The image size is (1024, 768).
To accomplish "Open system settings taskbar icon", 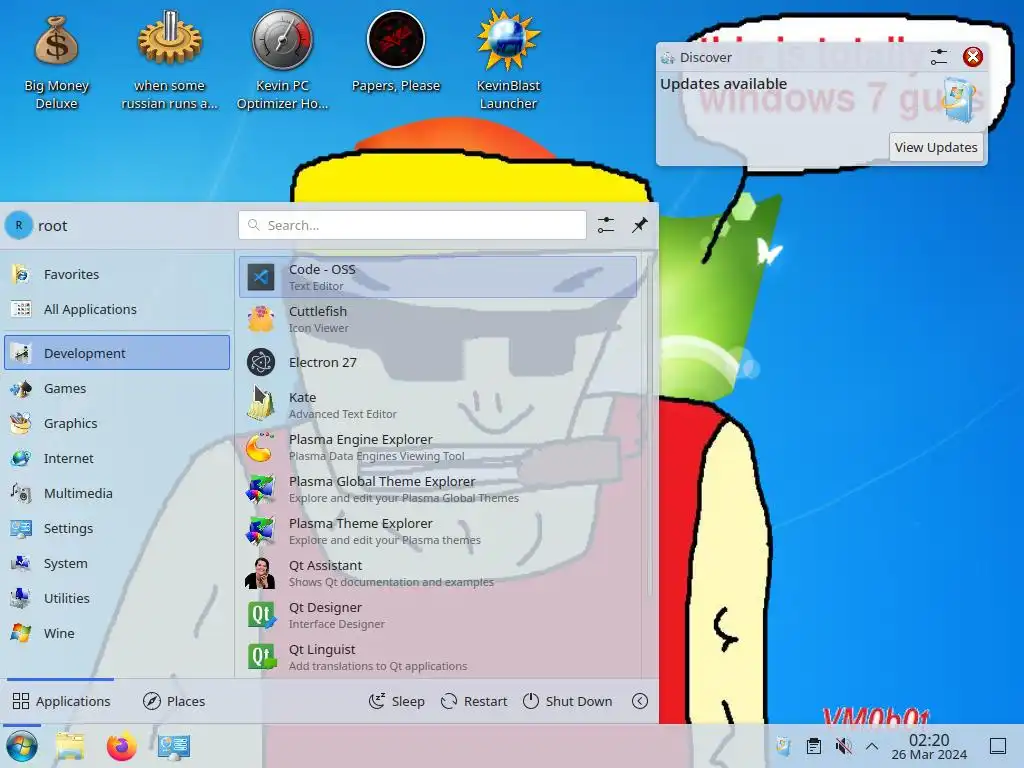I will coord(174,746).
